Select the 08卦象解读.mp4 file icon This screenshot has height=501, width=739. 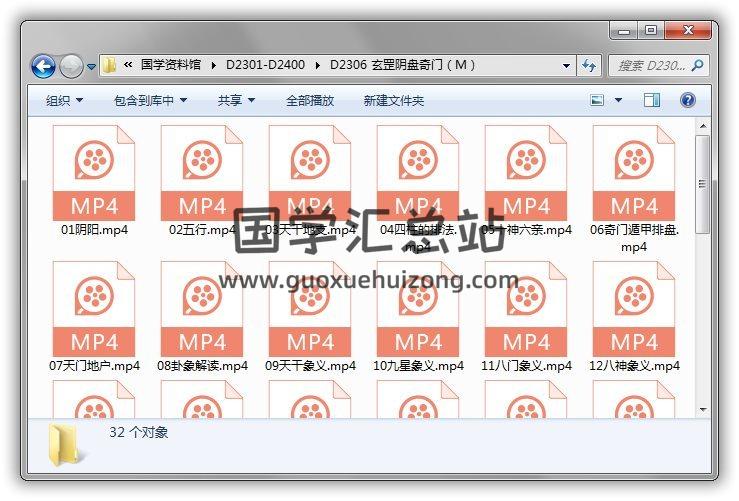pos(202,309)
